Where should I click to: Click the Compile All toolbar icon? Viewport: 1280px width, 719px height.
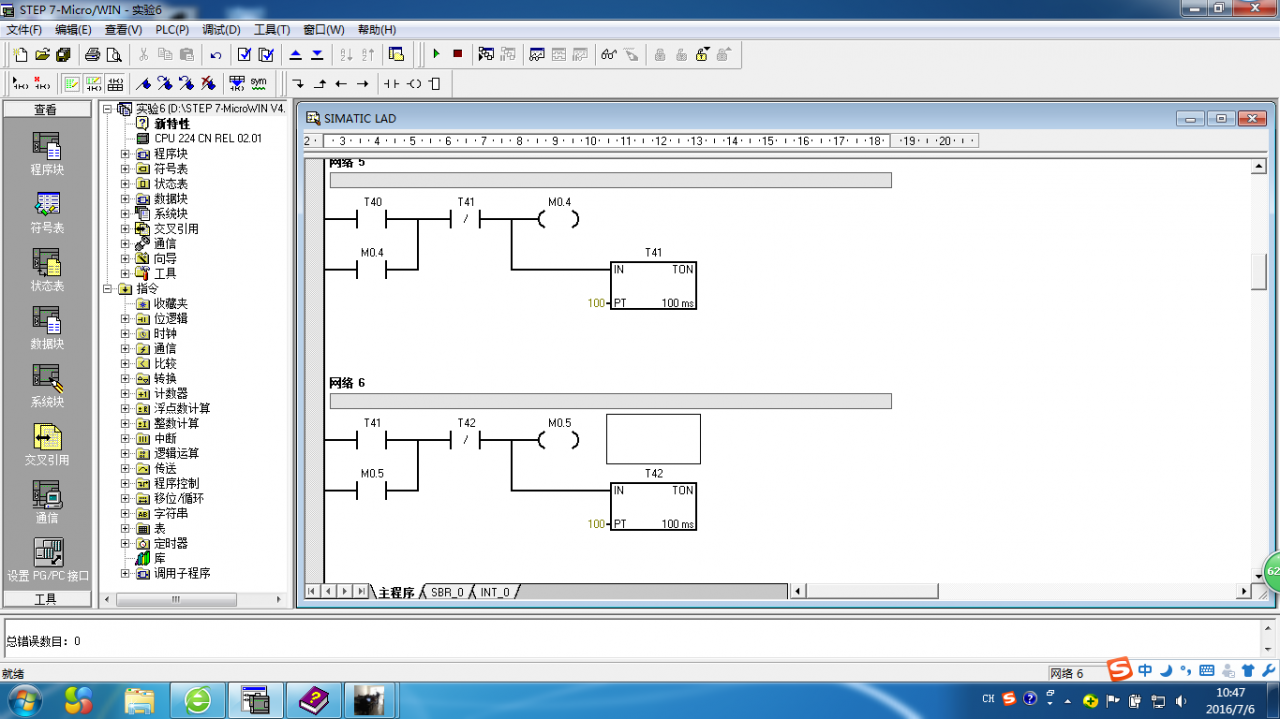click(x=266, y=54)
